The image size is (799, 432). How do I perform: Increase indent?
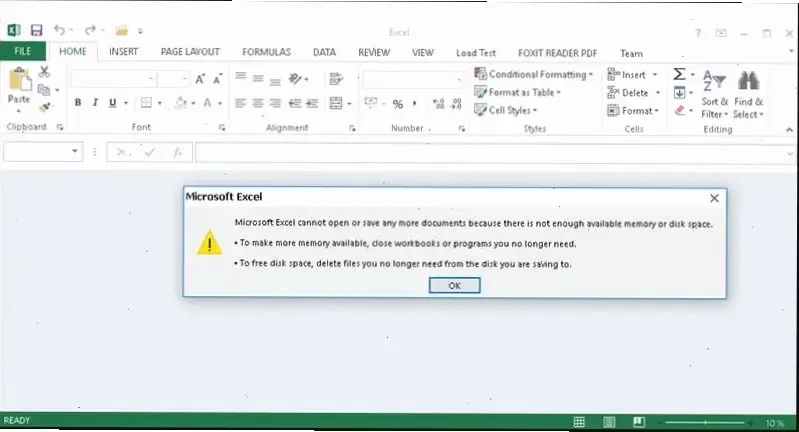pos(312,103)
